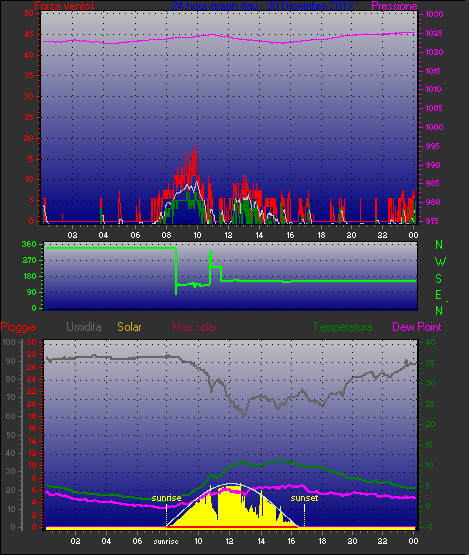Viewport: 469px width, 555px height.
Task: Click the yellow solar radiation area
Action: click(x=230, y=510)
